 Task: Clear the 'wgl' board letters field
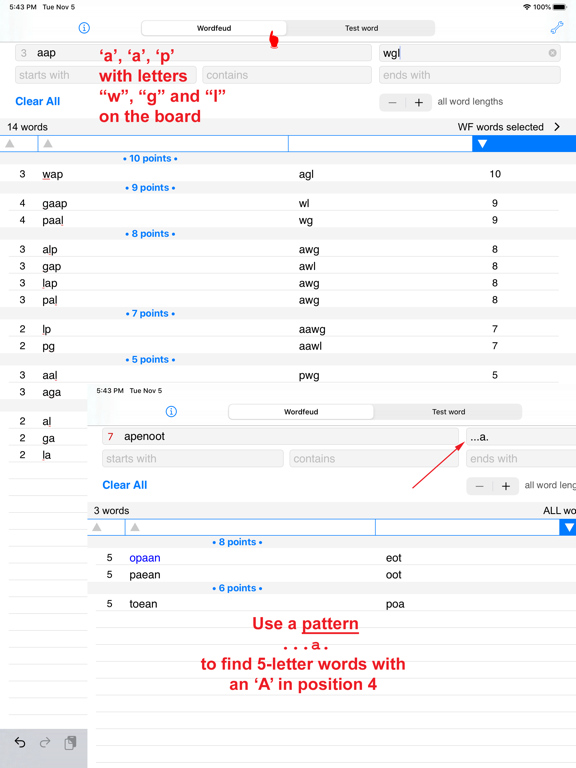(552, 53)
